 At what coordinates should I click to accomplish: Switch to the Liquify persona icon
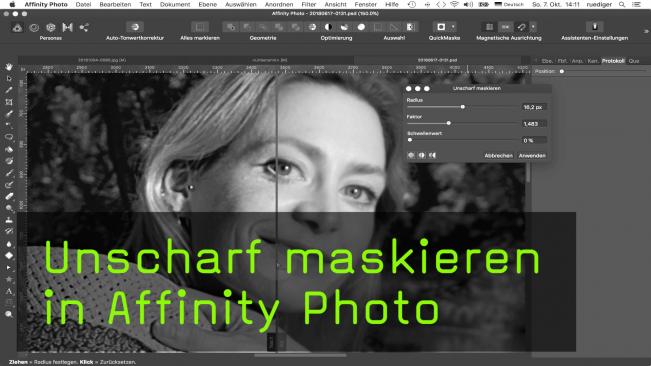coord(34,27)
